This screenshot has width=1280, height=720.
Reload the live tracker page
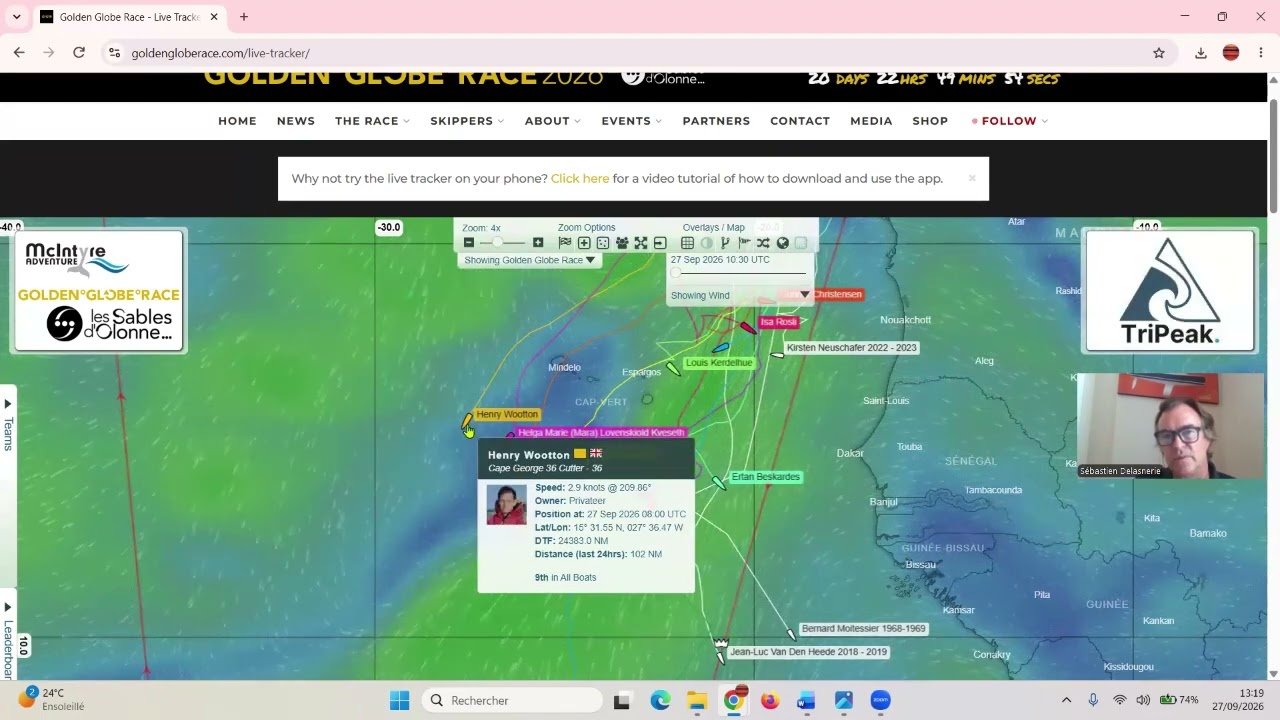[79, 53]
